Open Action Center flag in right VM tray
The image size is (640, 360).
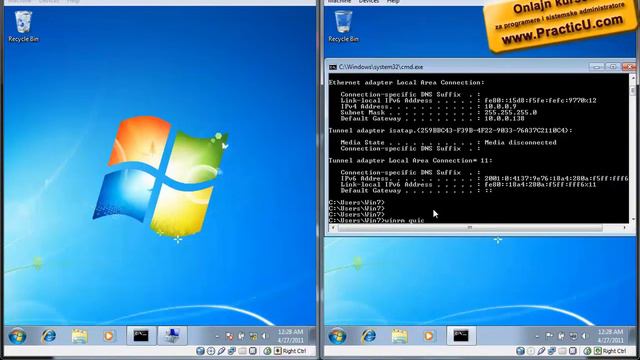pos(550,336)
